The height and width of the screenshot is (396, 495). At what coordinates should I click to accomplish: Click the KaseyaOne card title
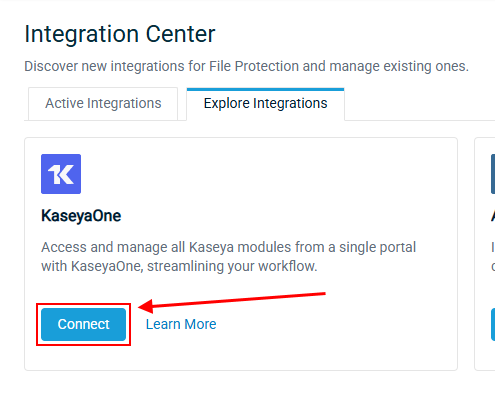pos(81,216)
